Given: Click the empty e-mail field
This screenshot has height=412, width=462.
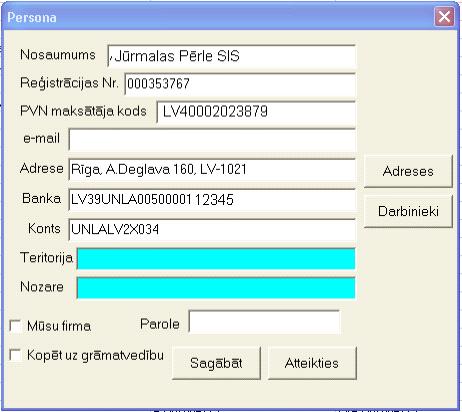Looking at the screenshot, I should click(212, 139).
